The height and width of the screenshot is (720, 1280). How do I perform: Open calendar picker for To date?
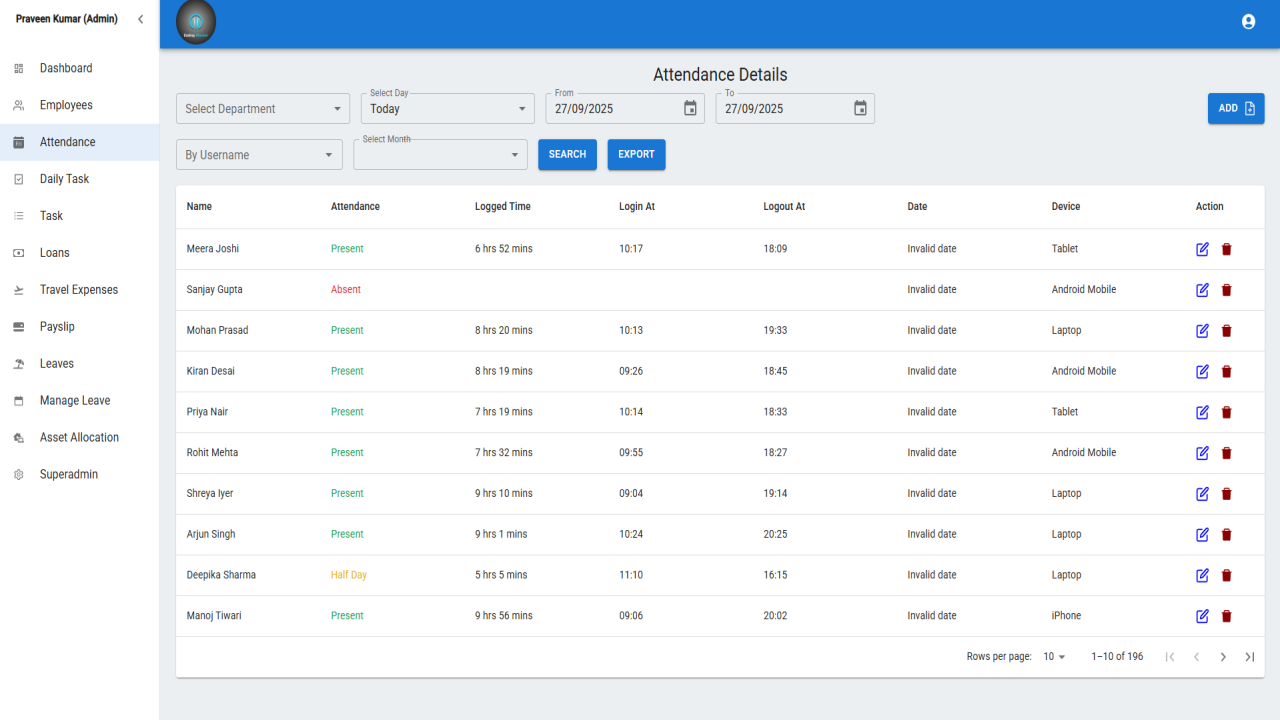tap(860, 108)
